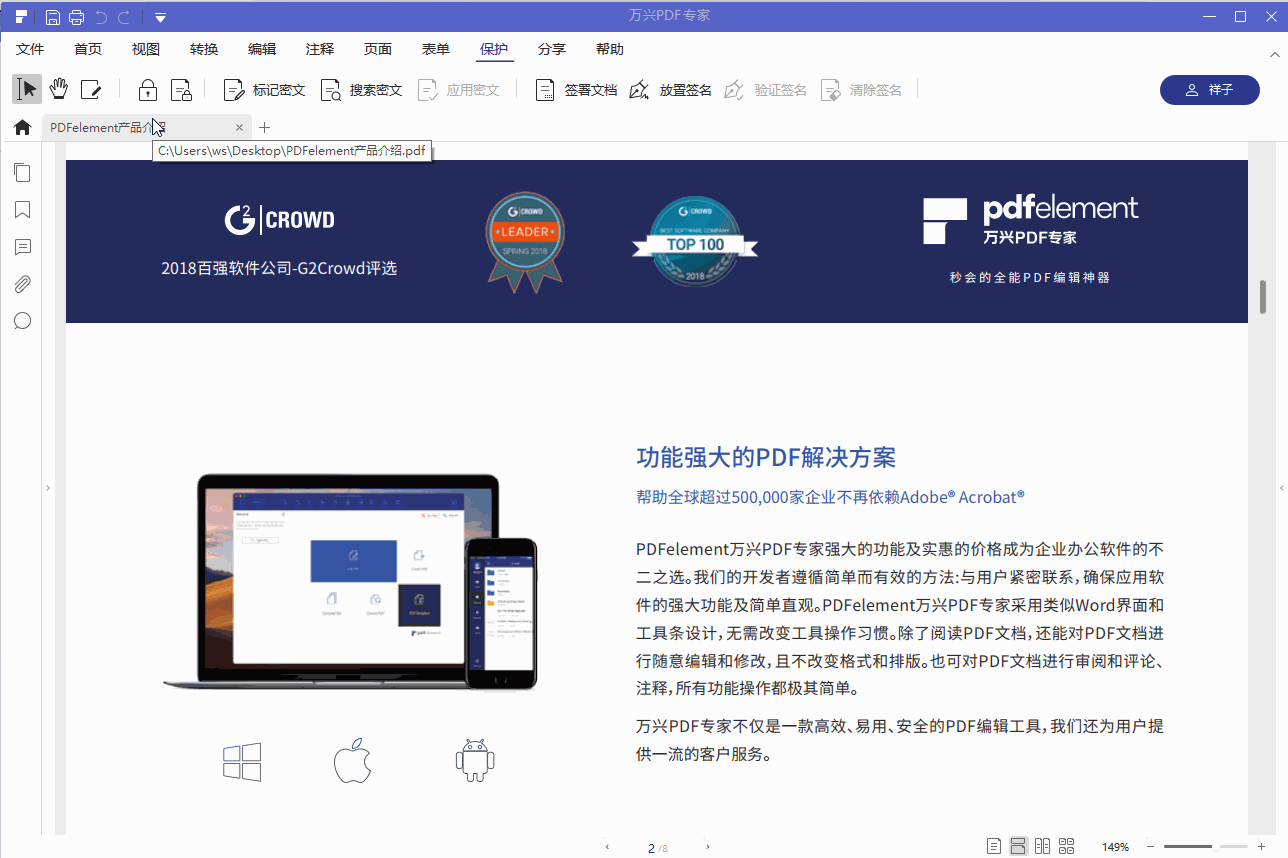
Task: Click the 祥子 account button
Action: 1209,89
